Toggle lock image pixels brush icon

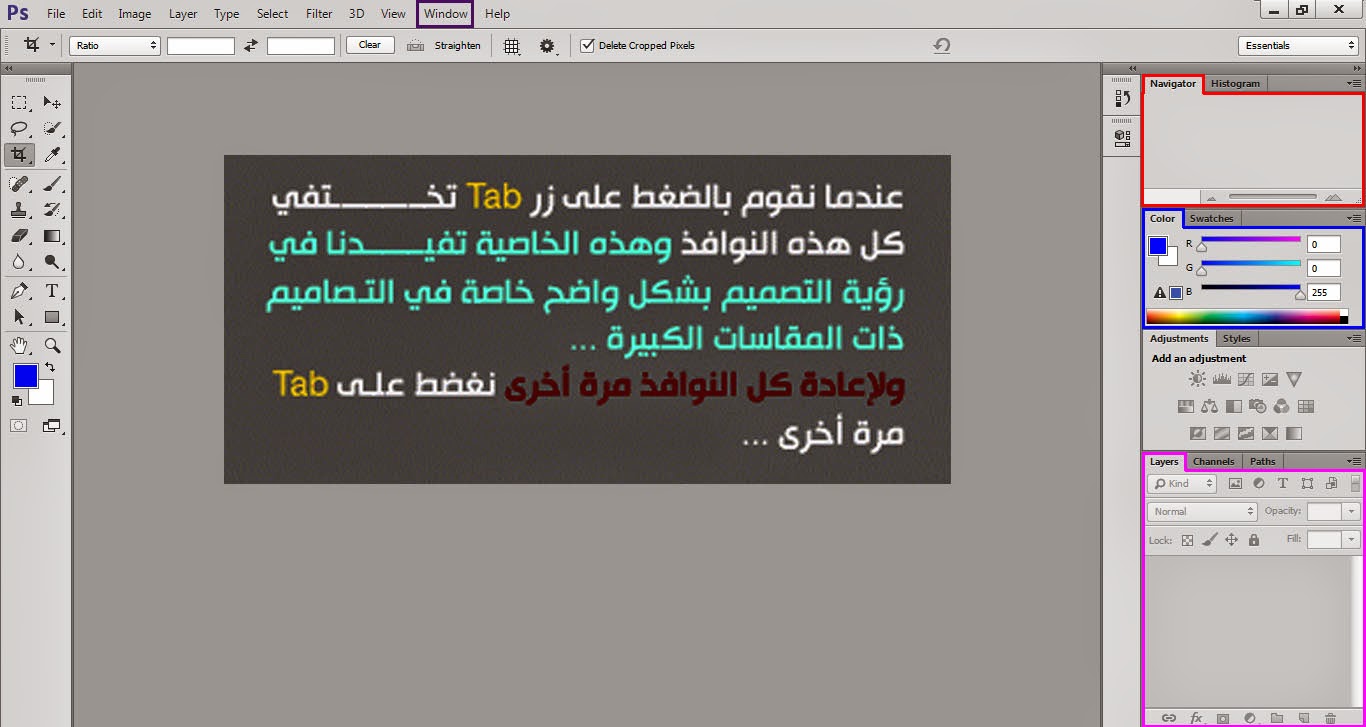(x=1209, y=540)
